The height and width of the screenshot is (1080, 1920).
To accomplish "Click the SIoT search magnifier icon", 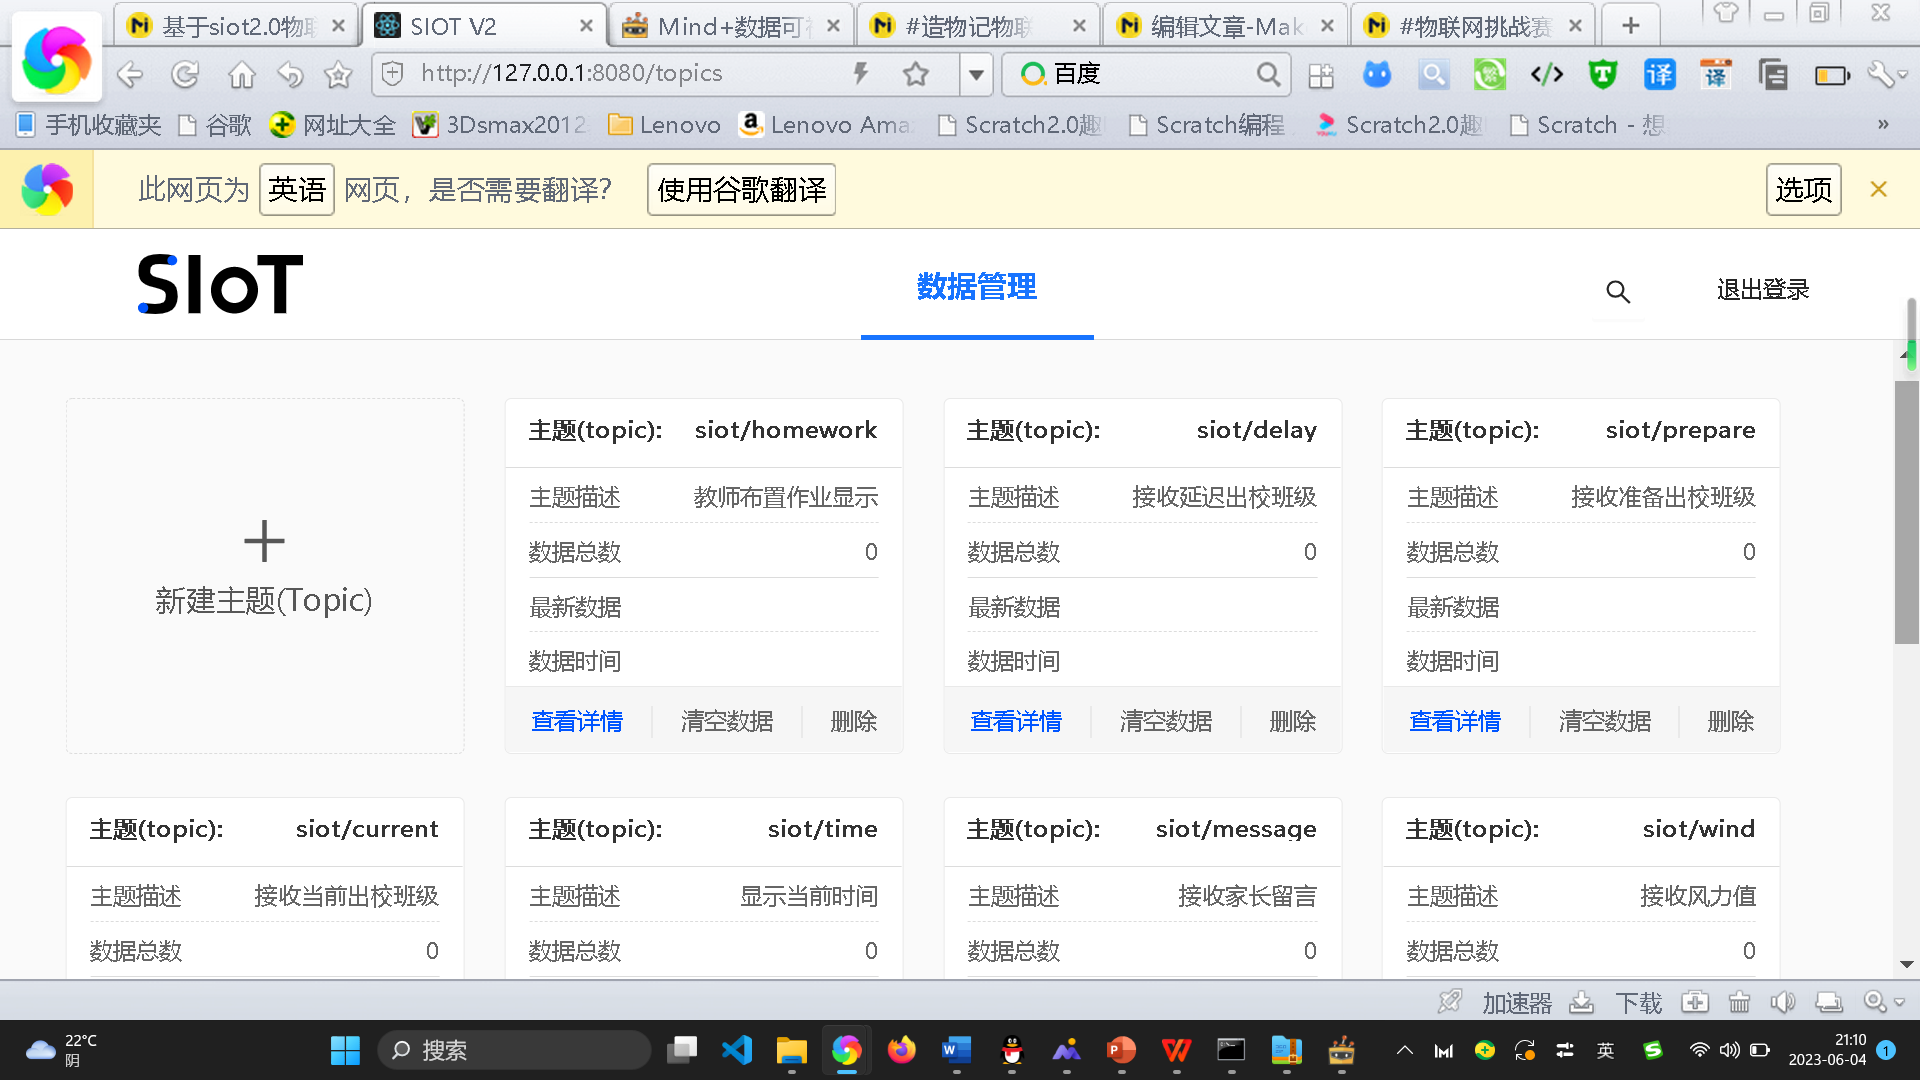I will pyautogui.click(x=1617, y=291).
